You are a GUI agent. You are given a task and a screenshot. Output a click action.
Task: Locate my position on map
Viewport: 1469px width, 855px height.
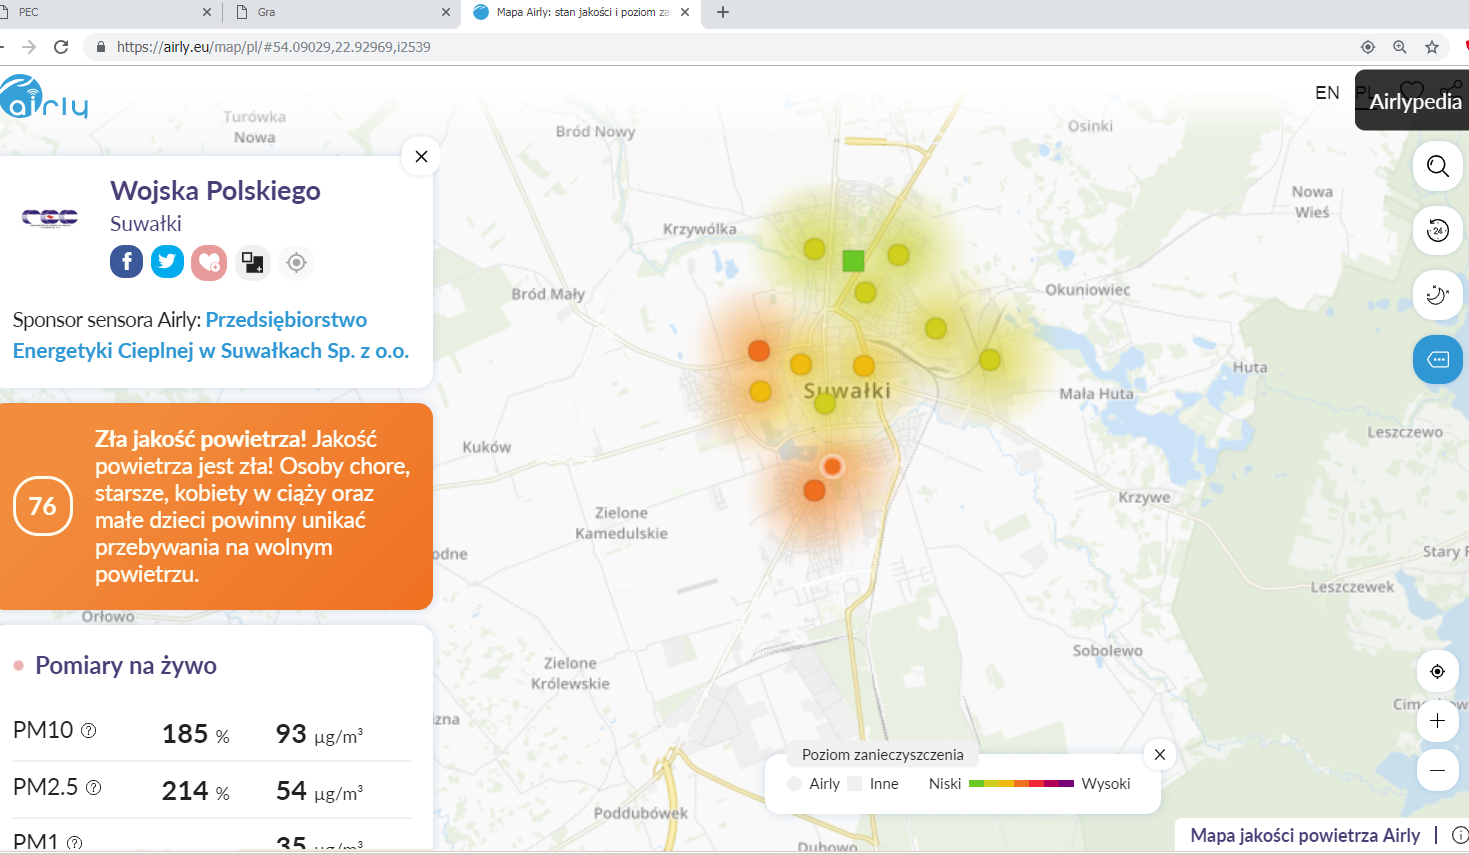[1437, 671]
